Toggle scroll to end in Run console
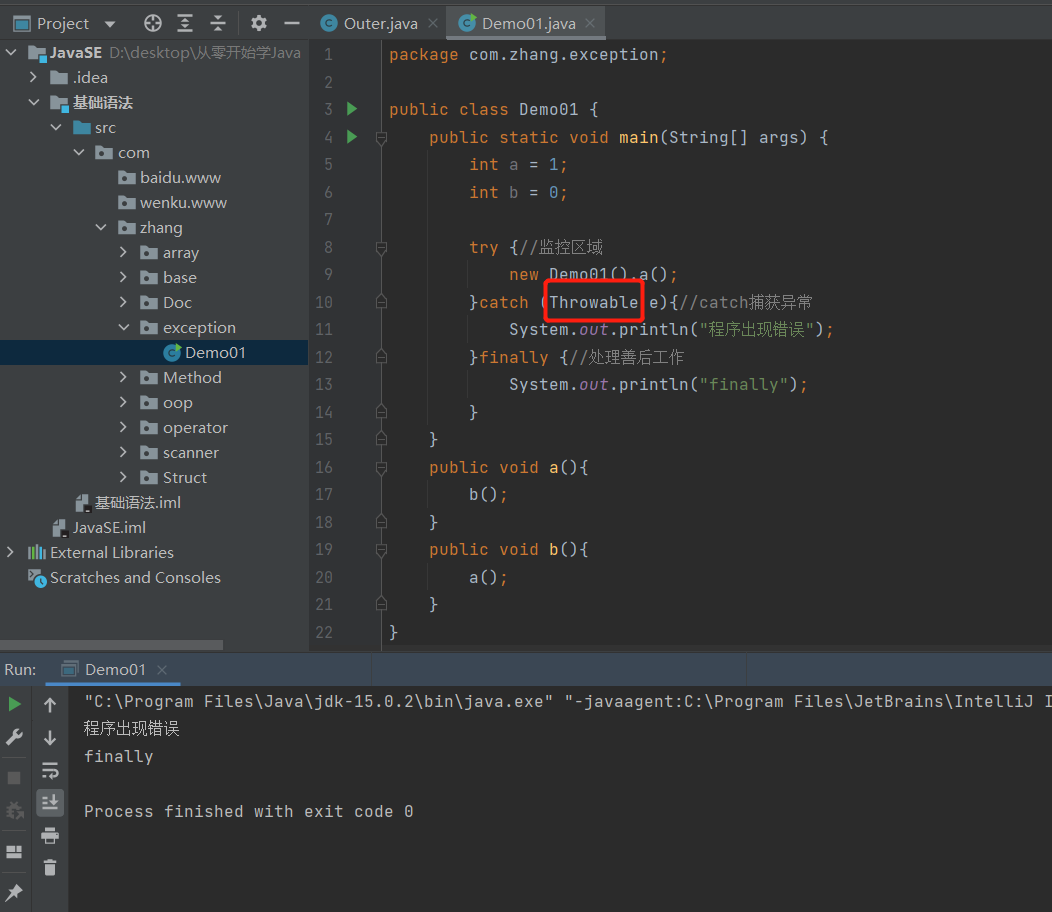 click(x=50, y=803)
